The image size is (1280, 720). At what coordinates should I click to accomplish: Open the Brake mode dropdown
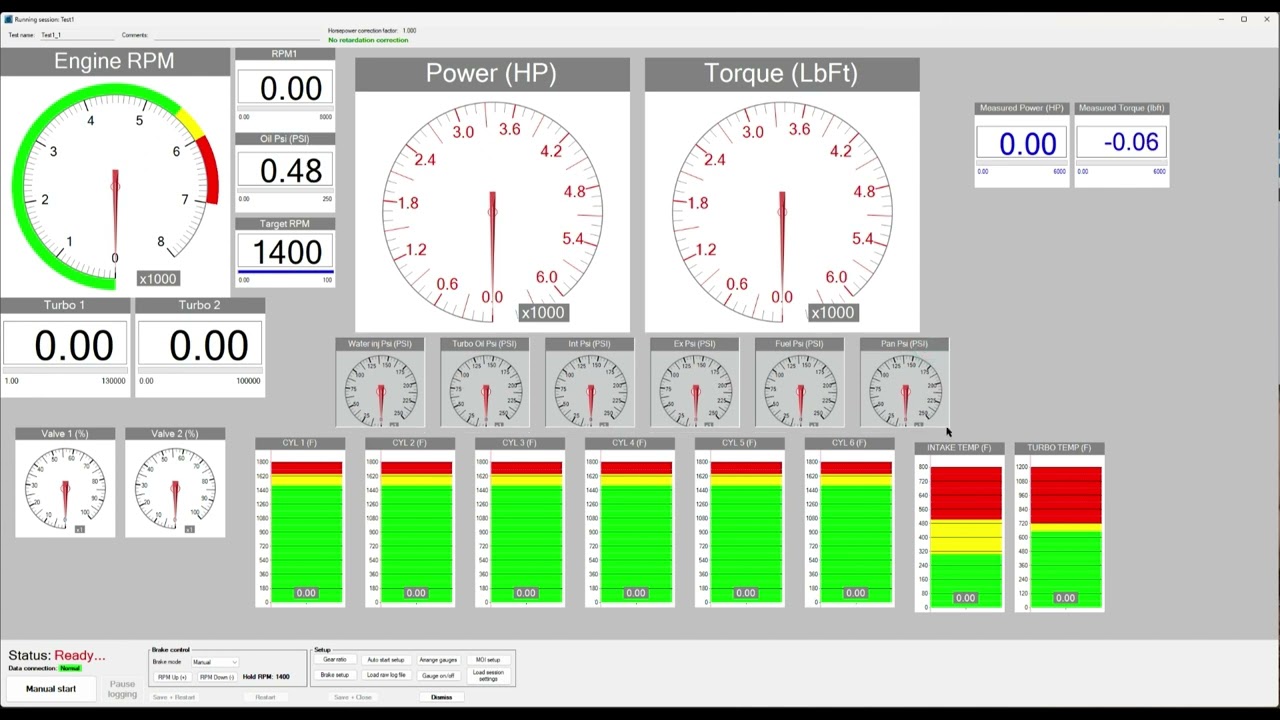click(215, 662)
